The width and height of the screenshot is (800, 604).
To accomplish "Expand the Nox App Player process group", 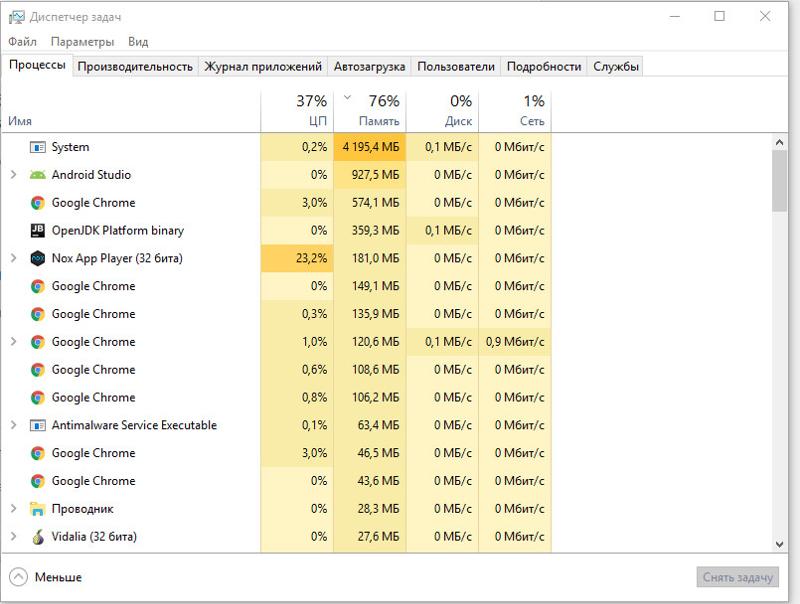I will tap(13, 258).
